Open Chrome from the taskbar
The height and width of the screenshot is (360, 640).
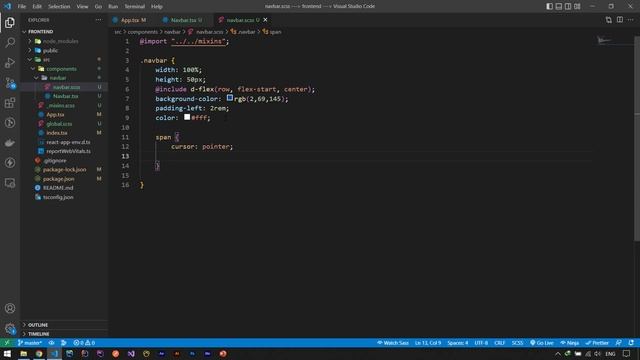(39, 354)
